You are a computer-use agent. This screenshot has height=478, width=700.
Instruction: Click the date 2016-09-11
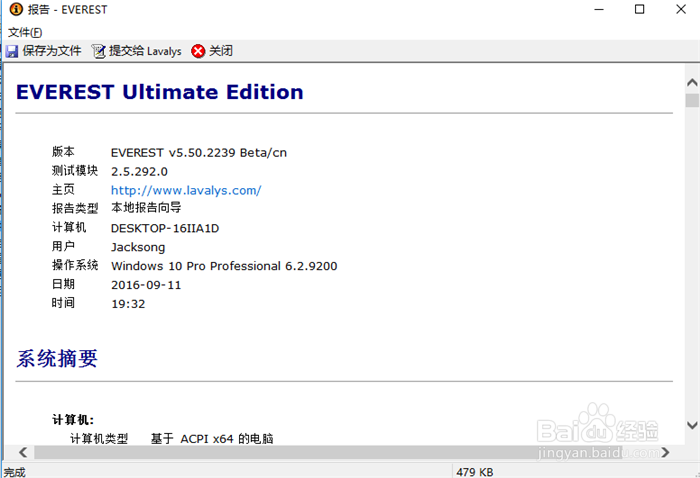(x=146, y=285)
